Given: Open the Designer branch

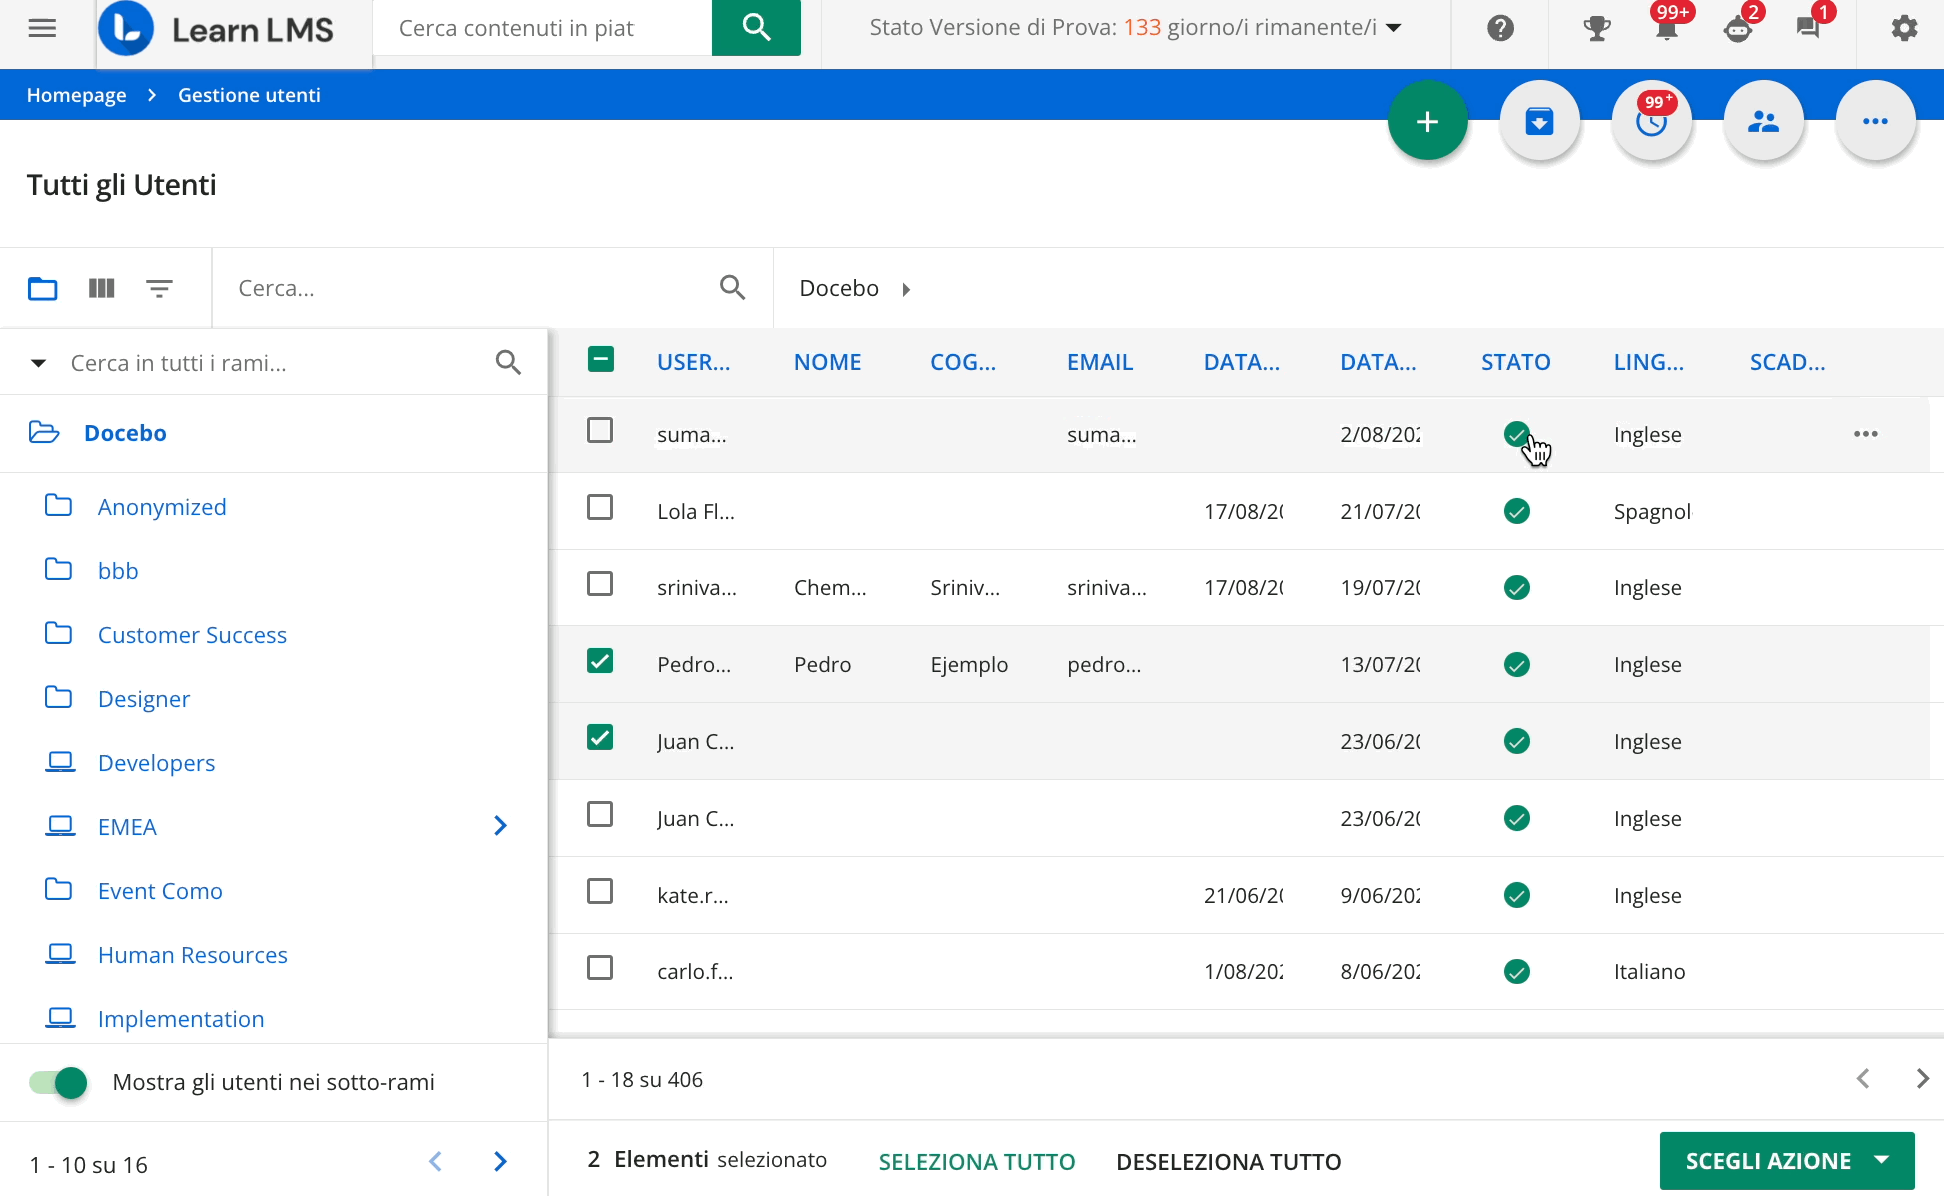Looking at the screenshot, I should 144,699.
